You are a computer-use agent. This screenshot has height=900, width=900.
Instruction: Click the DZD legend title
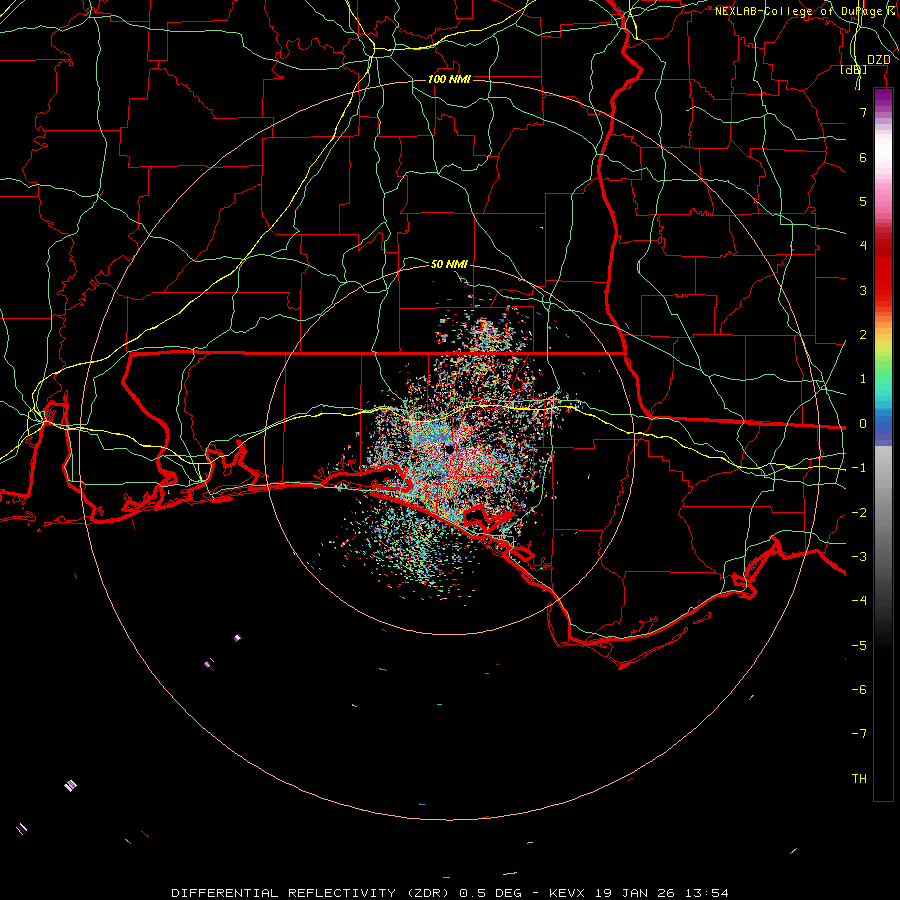[x=878, y=60]
